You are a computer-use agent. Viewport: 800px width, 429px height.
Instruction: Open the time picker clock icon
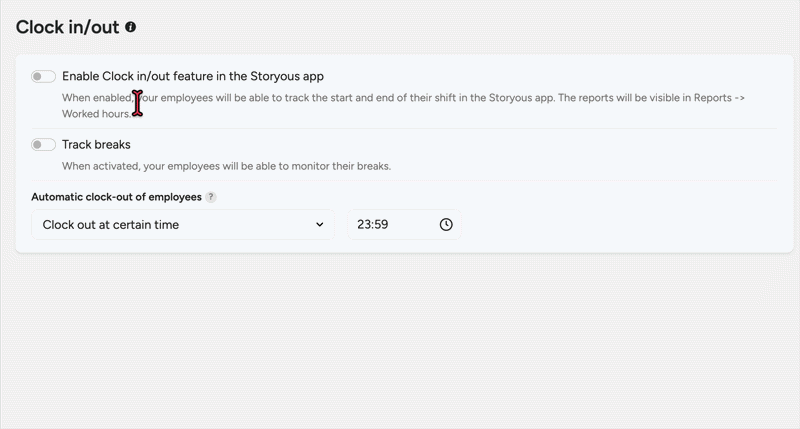(446, 225)
